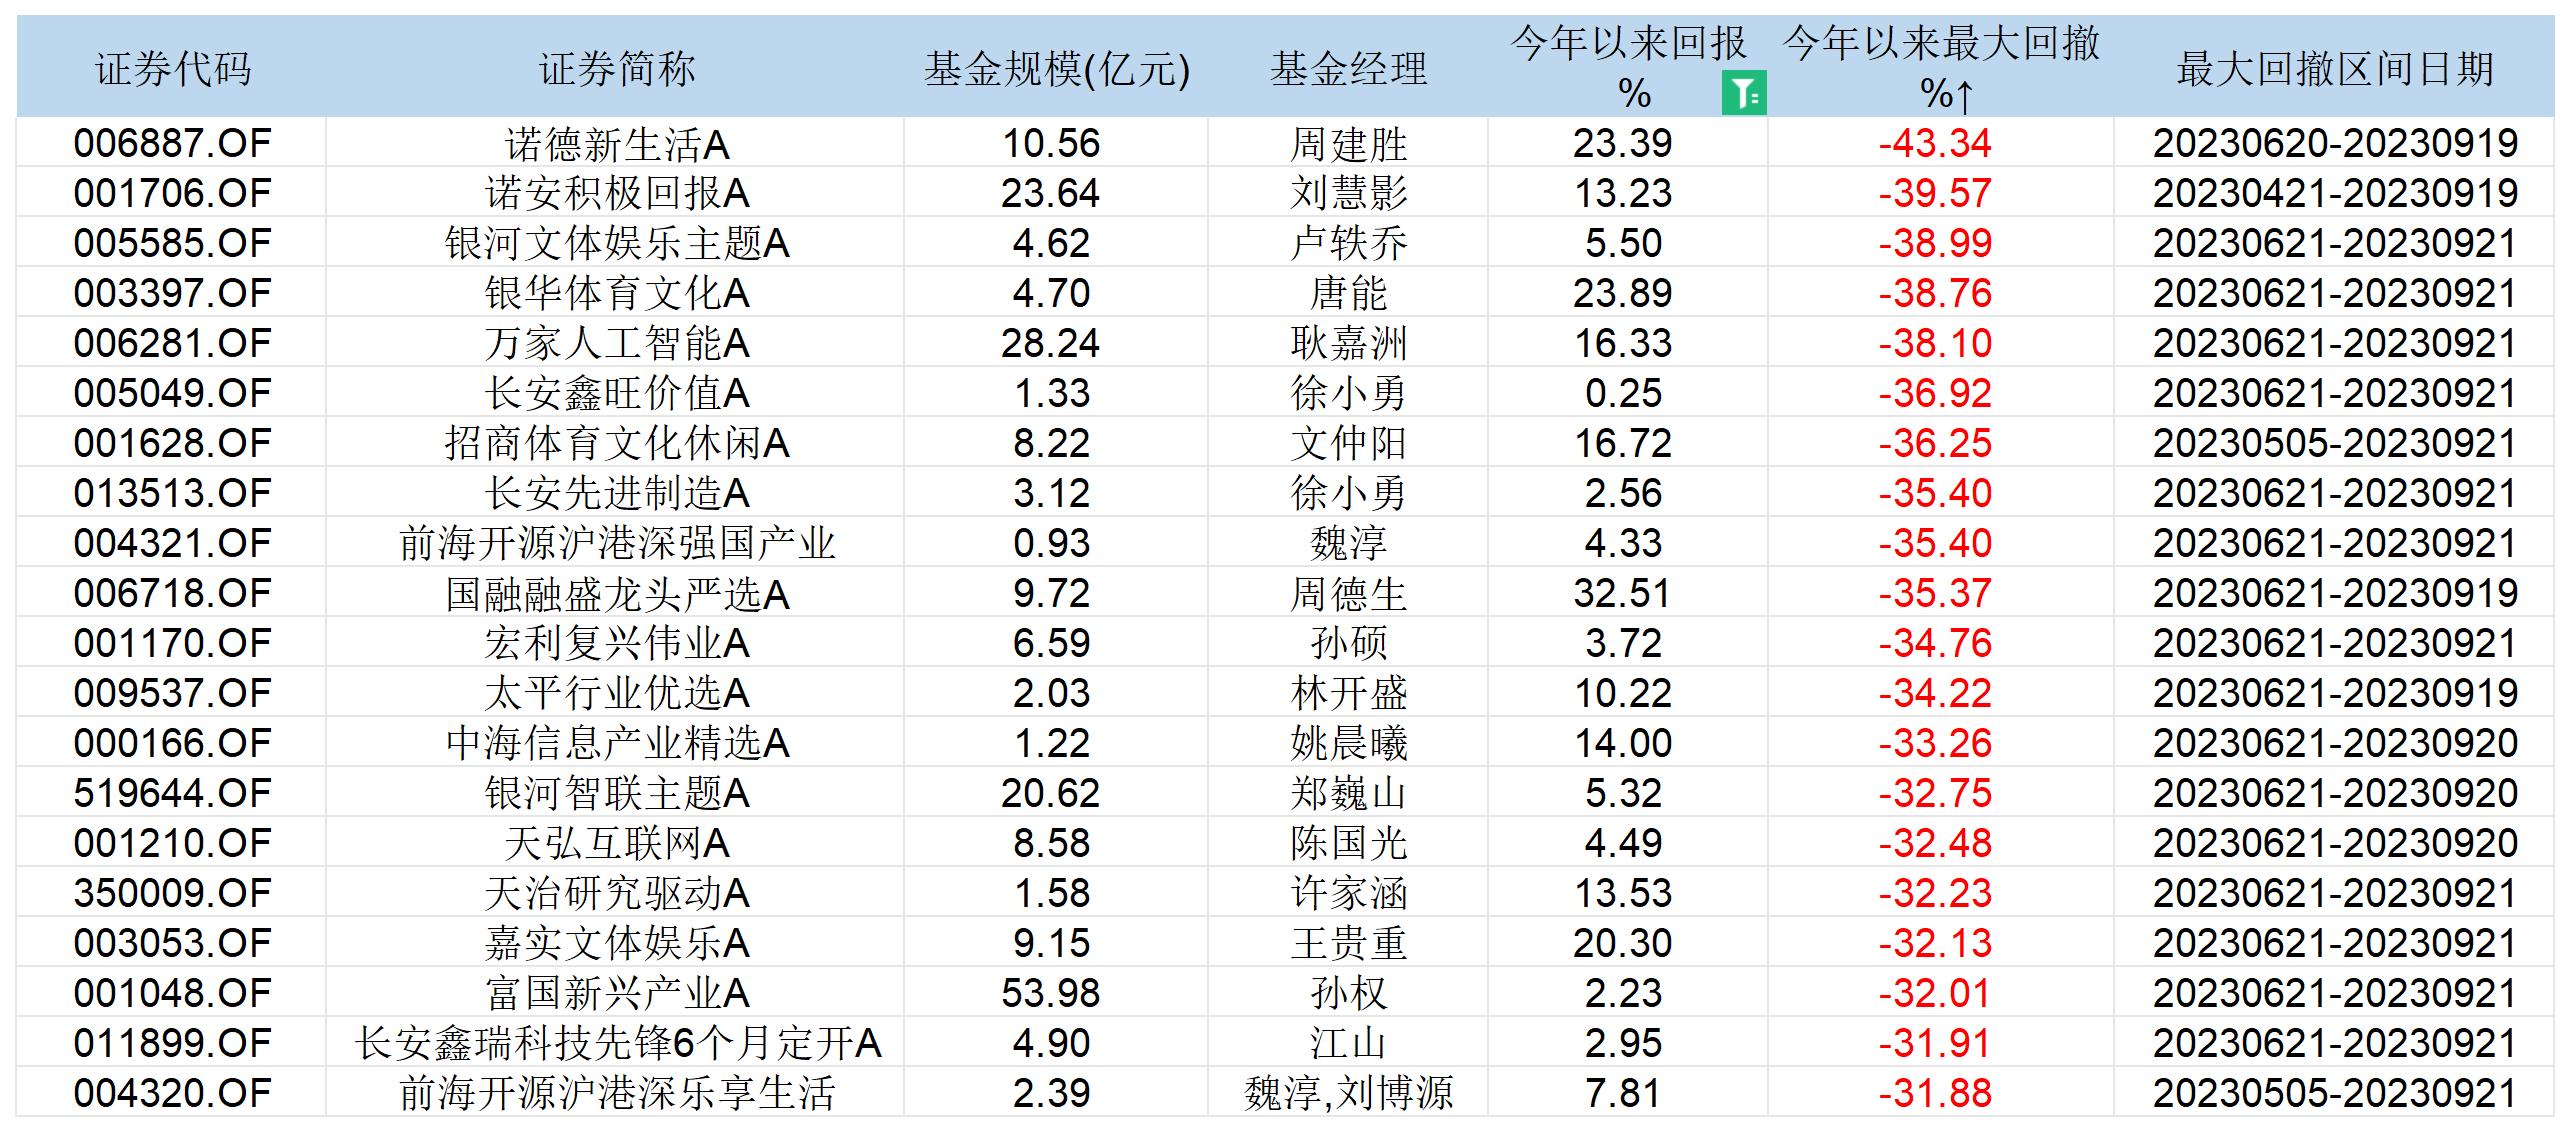Click the 证券简称 column header
This screenshot has height=1132, width=2570.
coord(616,69)
